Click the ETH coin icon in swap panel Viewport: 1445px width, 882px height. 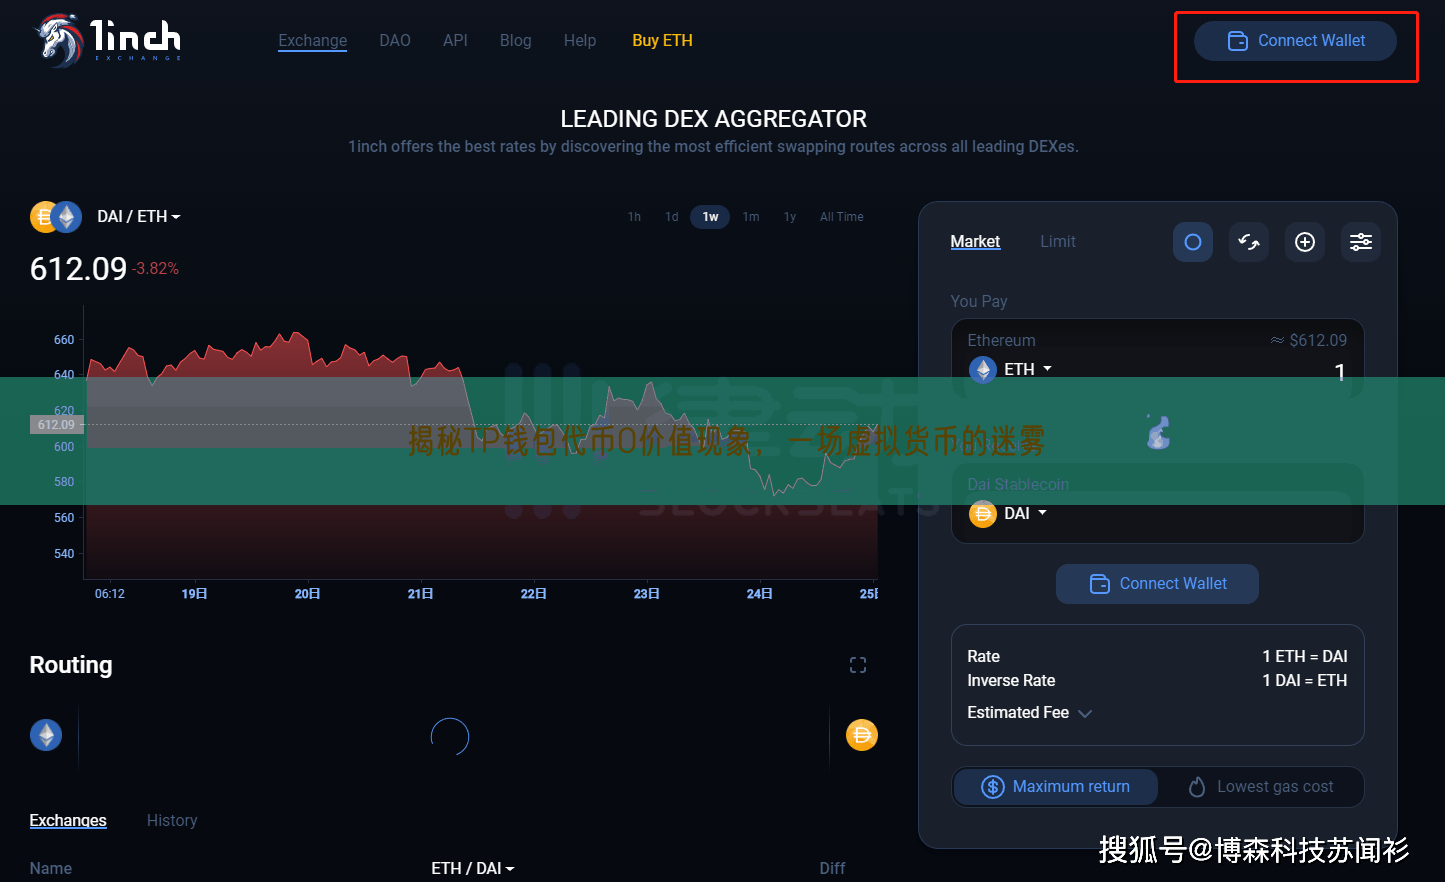(x=983, y=370)
